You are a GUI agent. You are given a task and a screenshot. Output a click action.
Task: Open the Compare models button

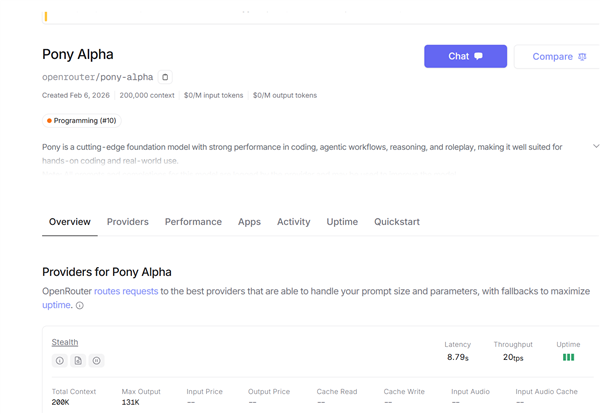(x=558, y=57)
